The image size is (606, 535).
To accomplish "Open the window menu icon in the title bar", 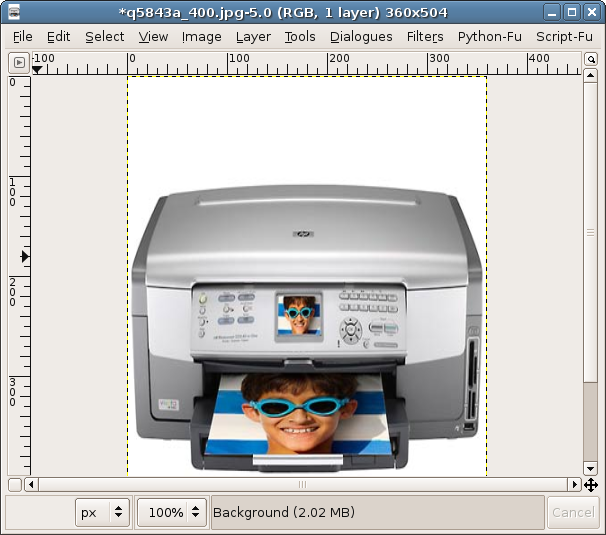I will [14, 13].
